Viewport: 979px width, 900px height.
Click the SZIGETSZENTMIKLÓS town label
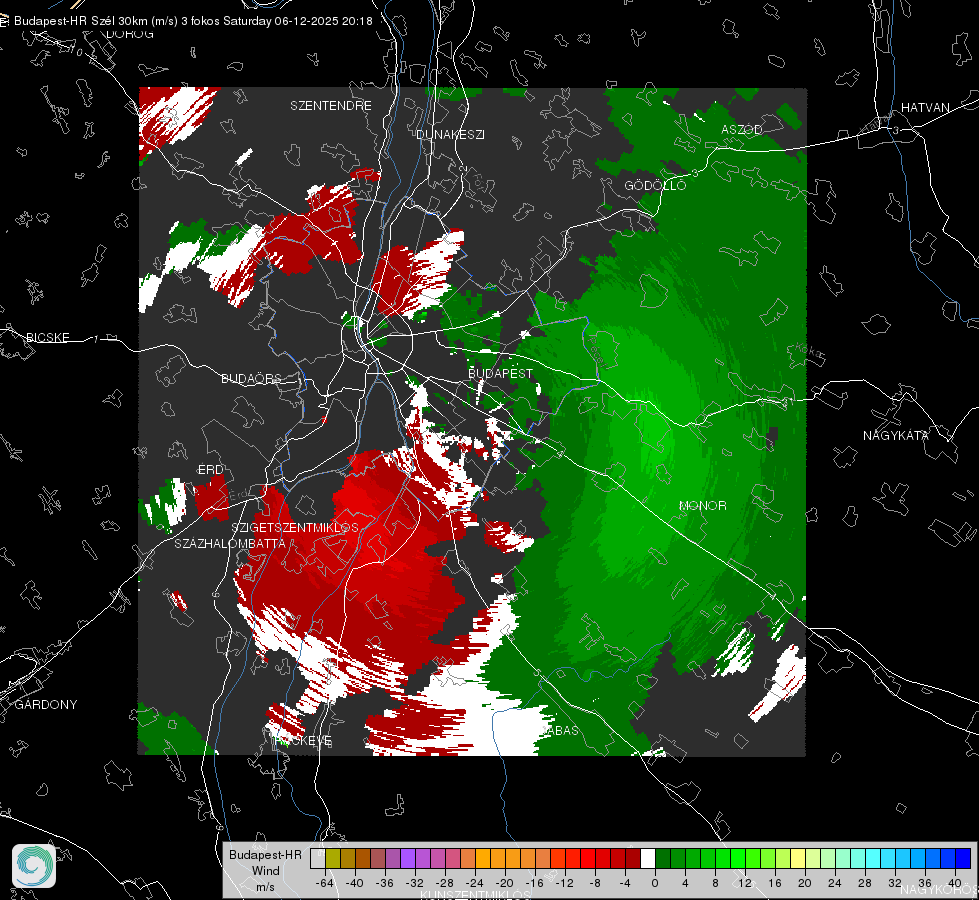click(x=295, y=527)
